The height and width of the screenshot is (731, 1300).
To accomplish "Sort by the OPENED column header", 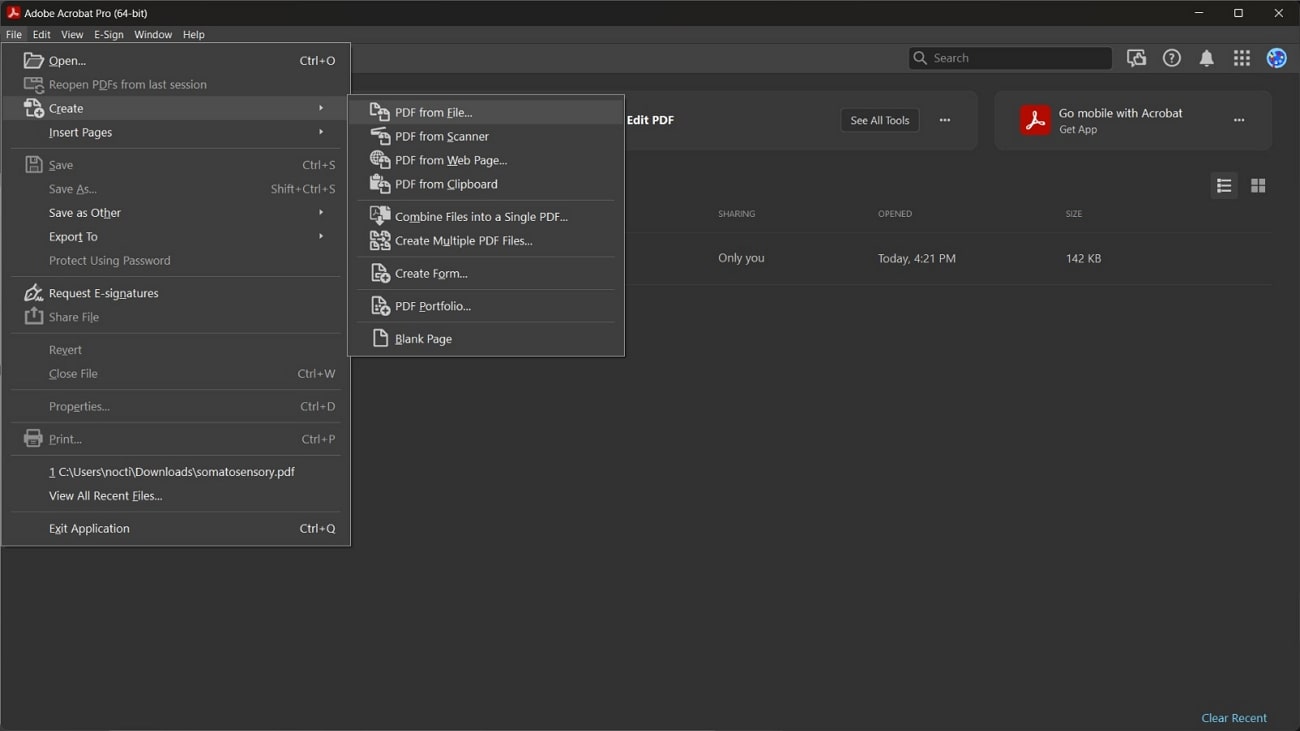I will point(895,214).
